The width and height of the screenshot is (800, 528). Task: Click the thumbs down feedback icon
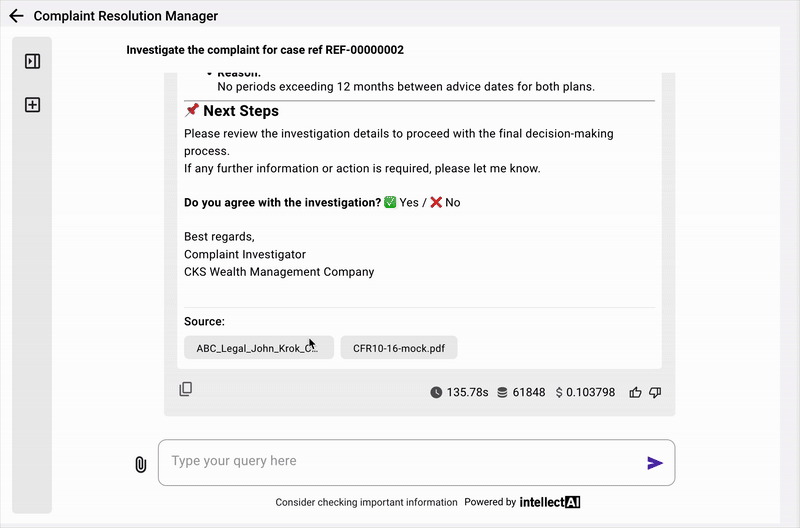655,393
